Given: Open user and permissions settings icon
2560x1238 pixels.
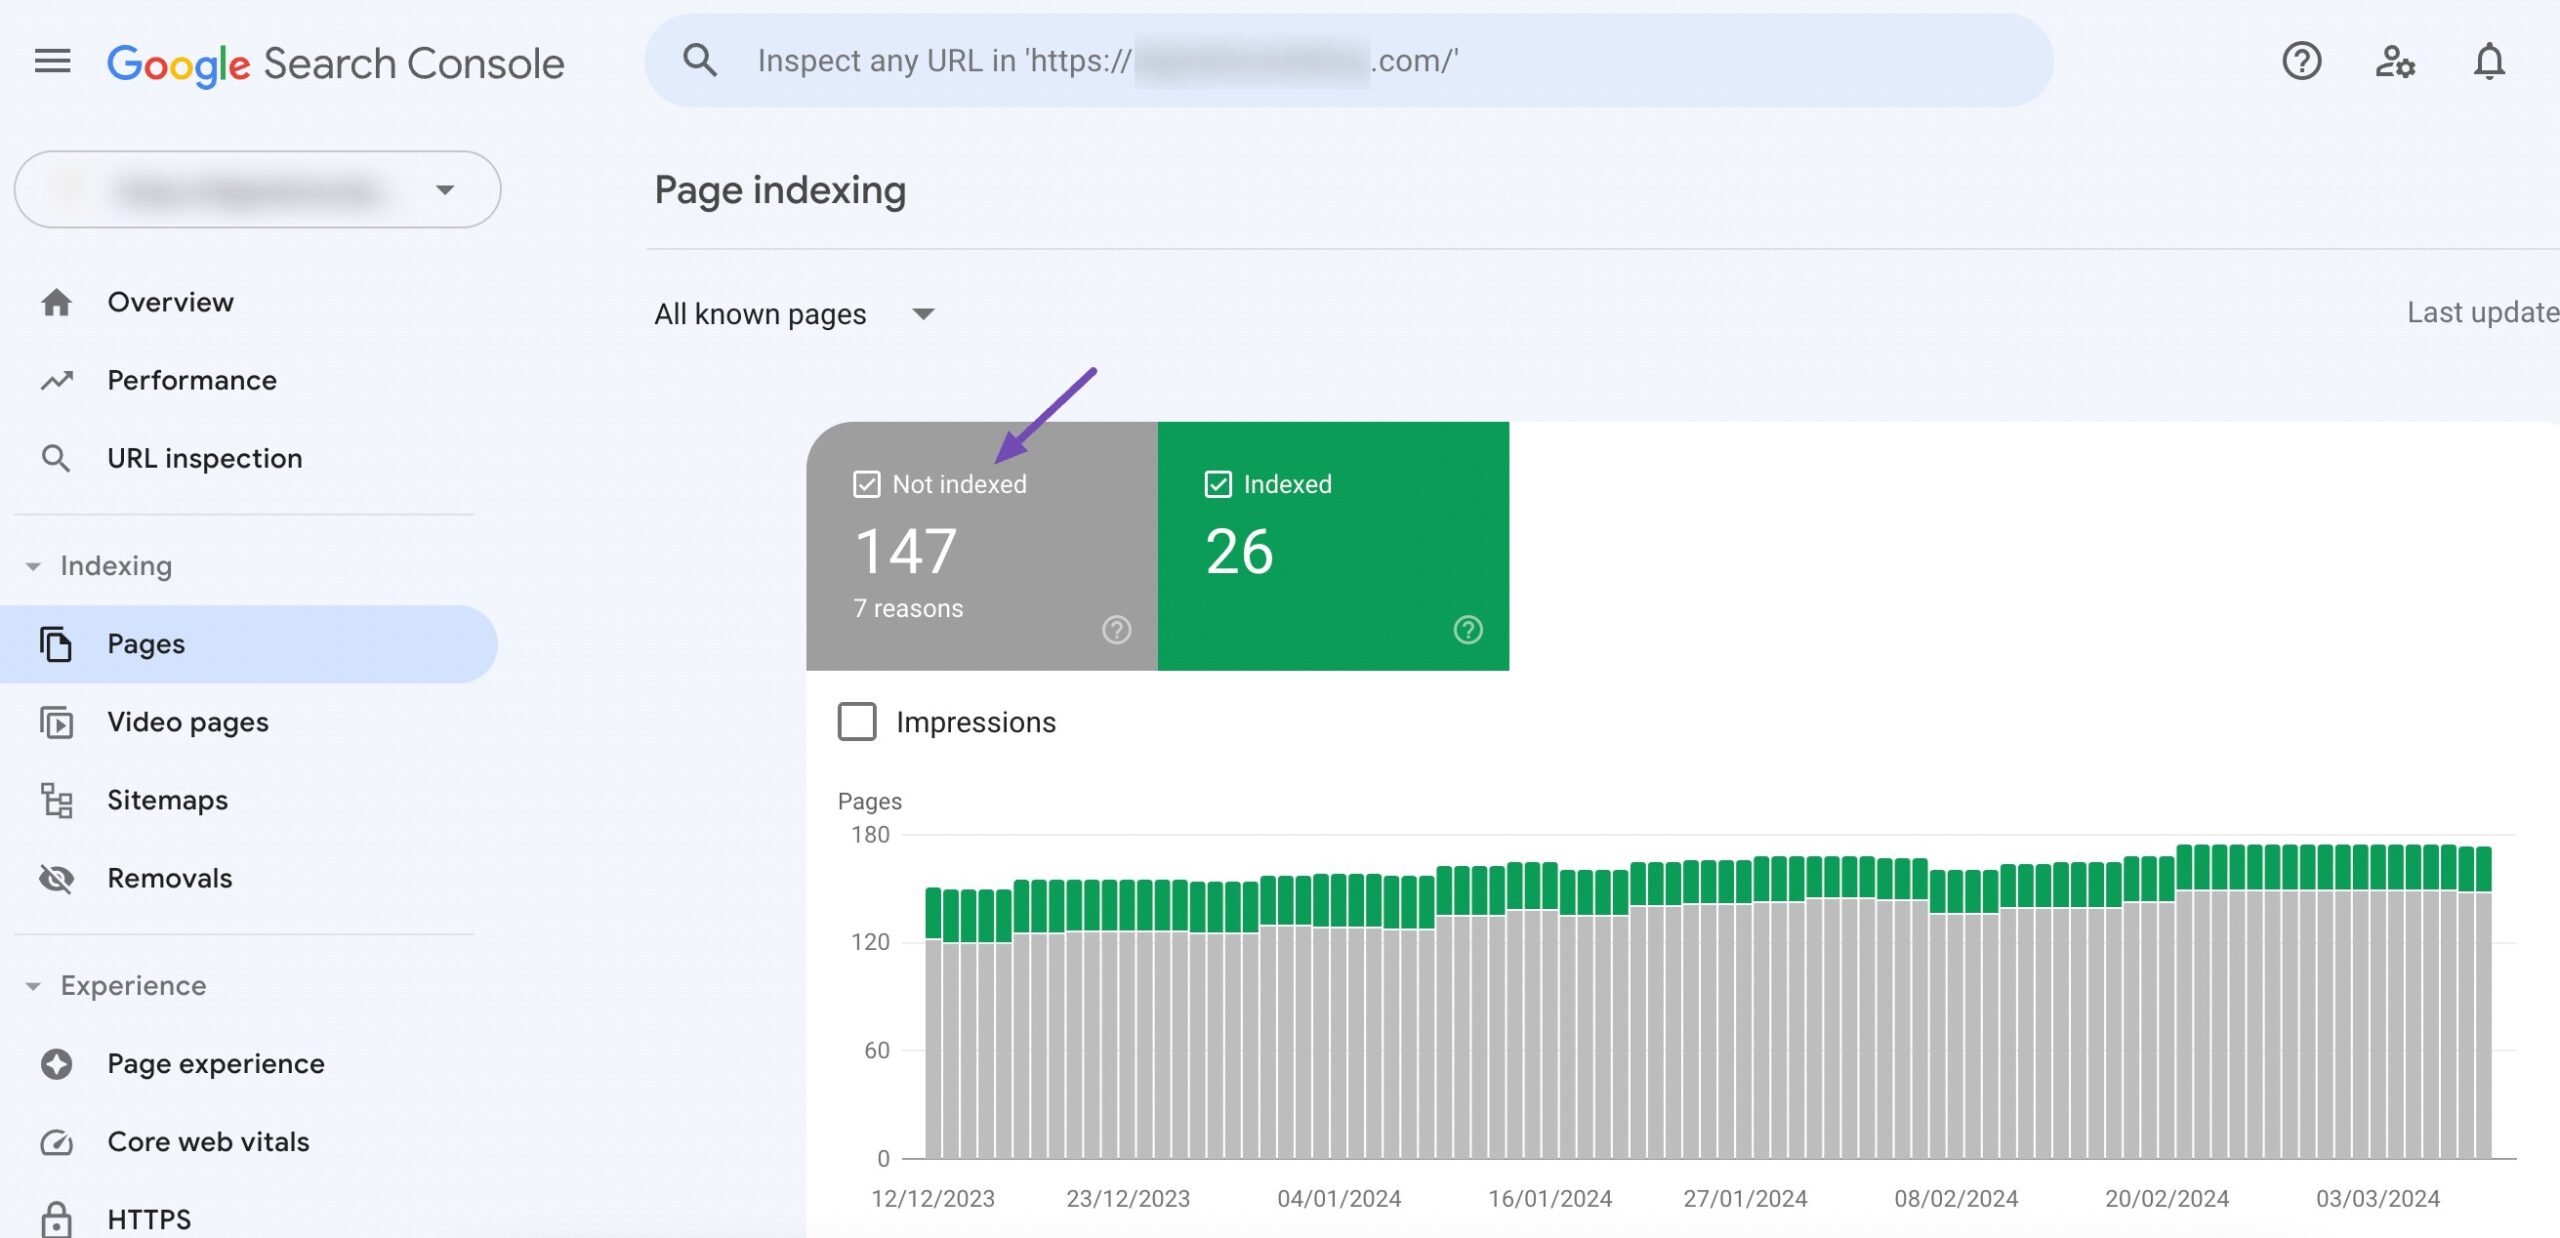Looking at the screenshot, I should click(x=2395, y=62).
